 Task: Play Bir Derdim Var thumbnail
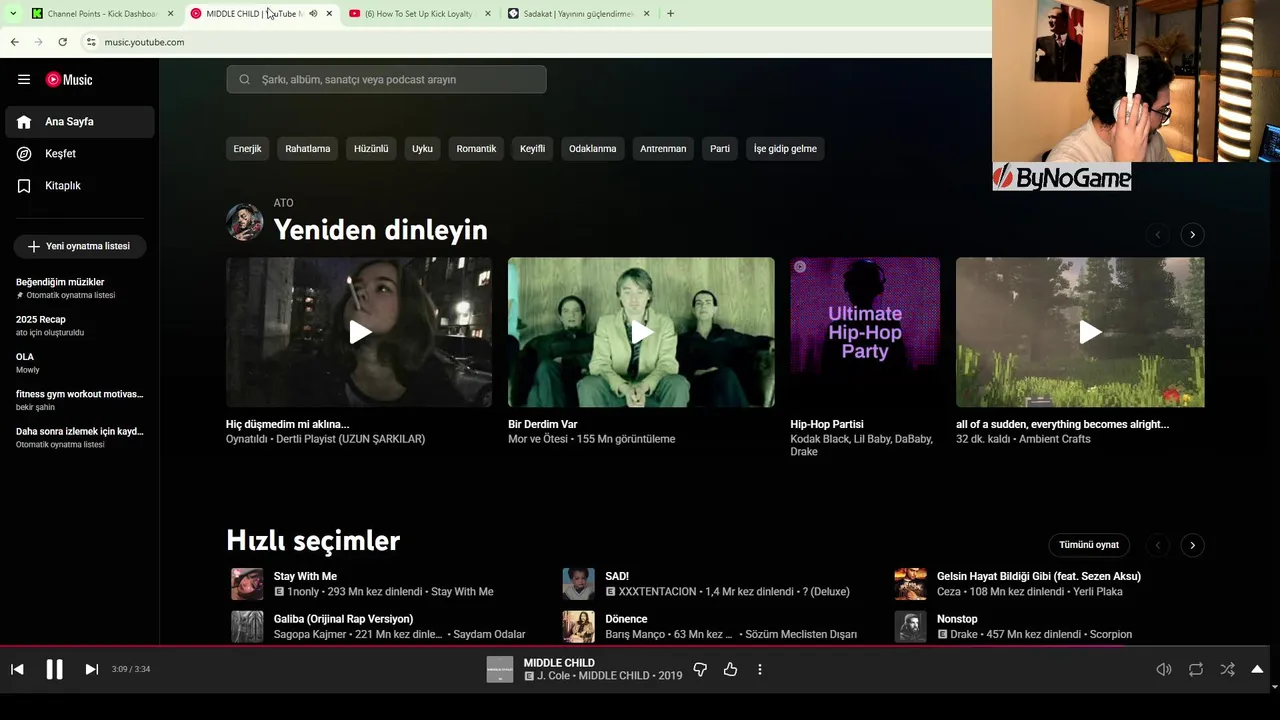point(641,332)
